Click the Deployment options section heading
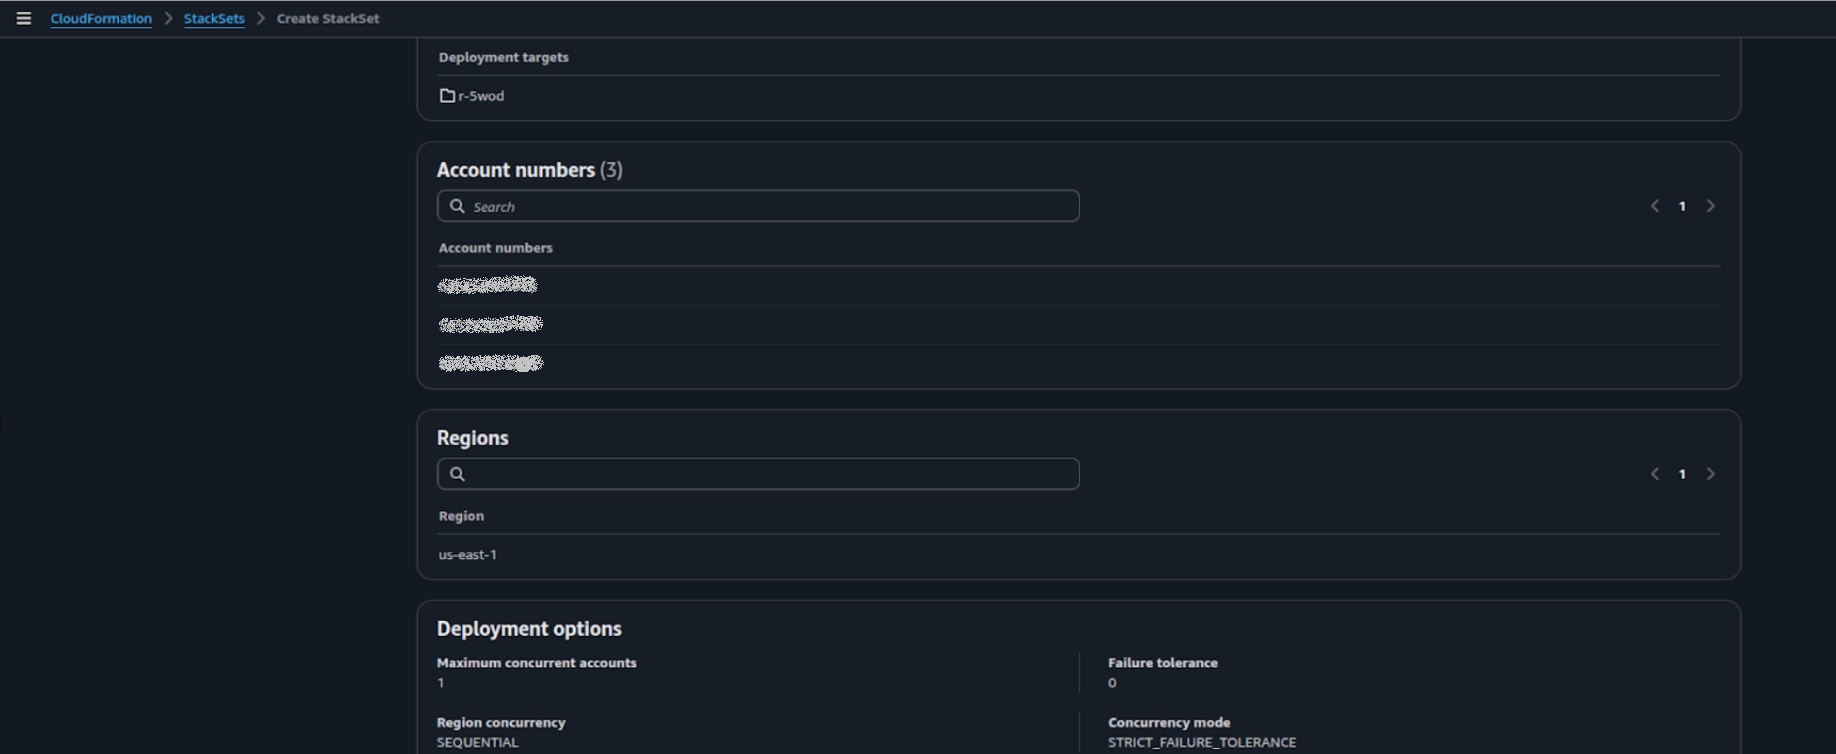 tap(529, 629)
